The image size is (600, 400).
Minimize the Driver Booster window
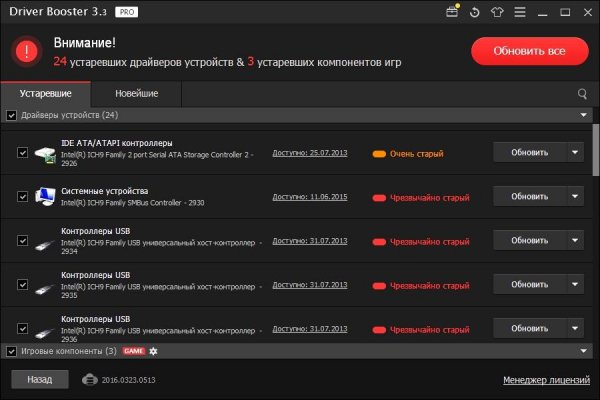click(x=542, y=13)
